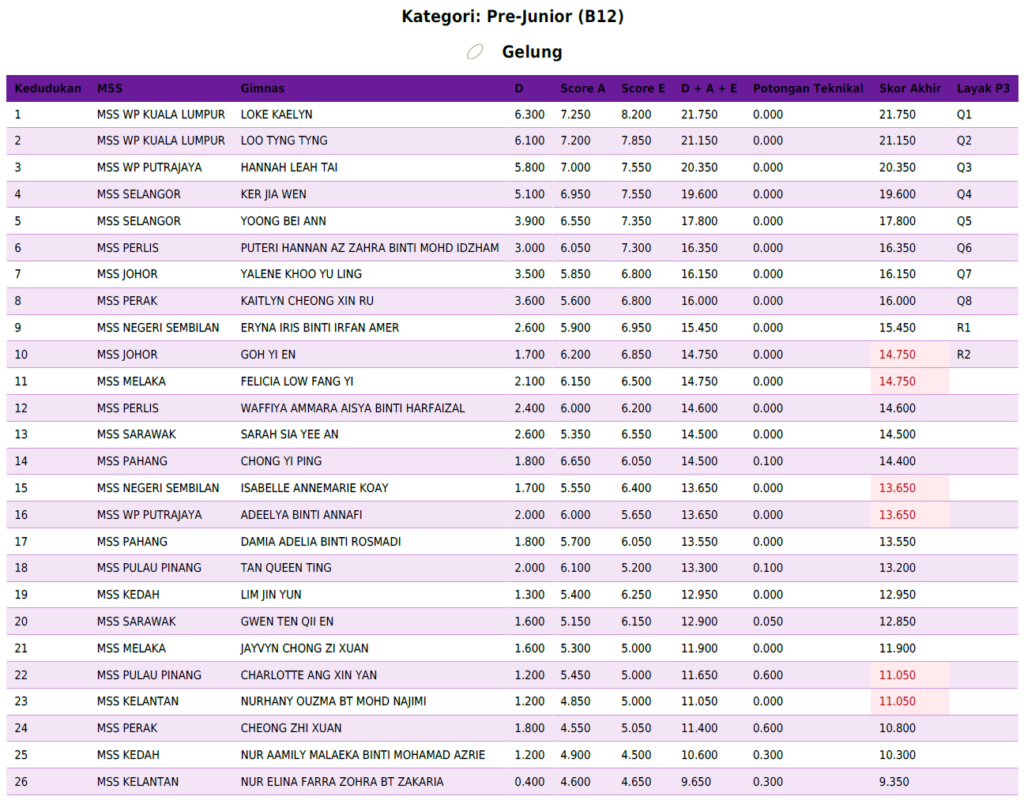This screenshot has width=1024, height=800.
Task: Select the R1 qualification cell for ERYNA IRIS
Action: 964,328
